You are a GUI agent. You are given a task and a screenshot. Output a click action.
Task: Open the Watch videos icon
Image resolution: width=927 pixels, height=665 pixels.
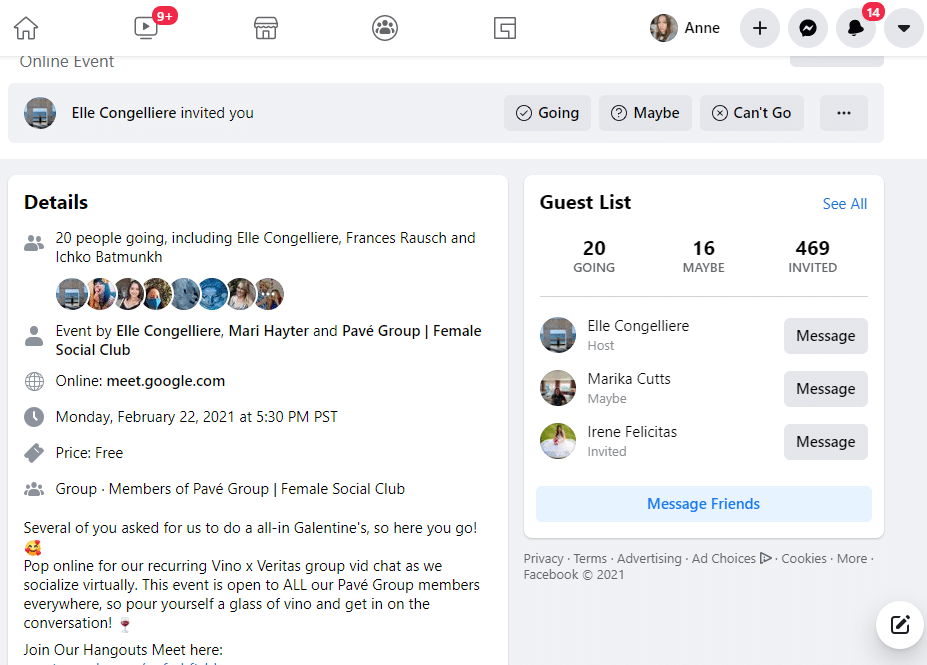pyautogui.click(x=146, y=28)
